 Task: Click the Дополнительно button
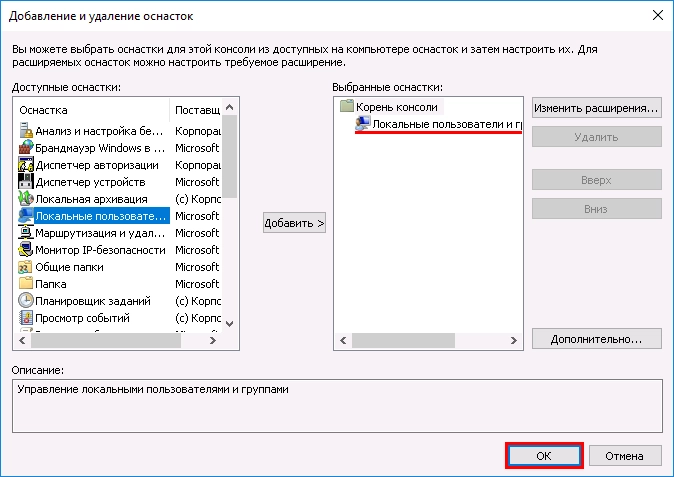click(596, 339)
